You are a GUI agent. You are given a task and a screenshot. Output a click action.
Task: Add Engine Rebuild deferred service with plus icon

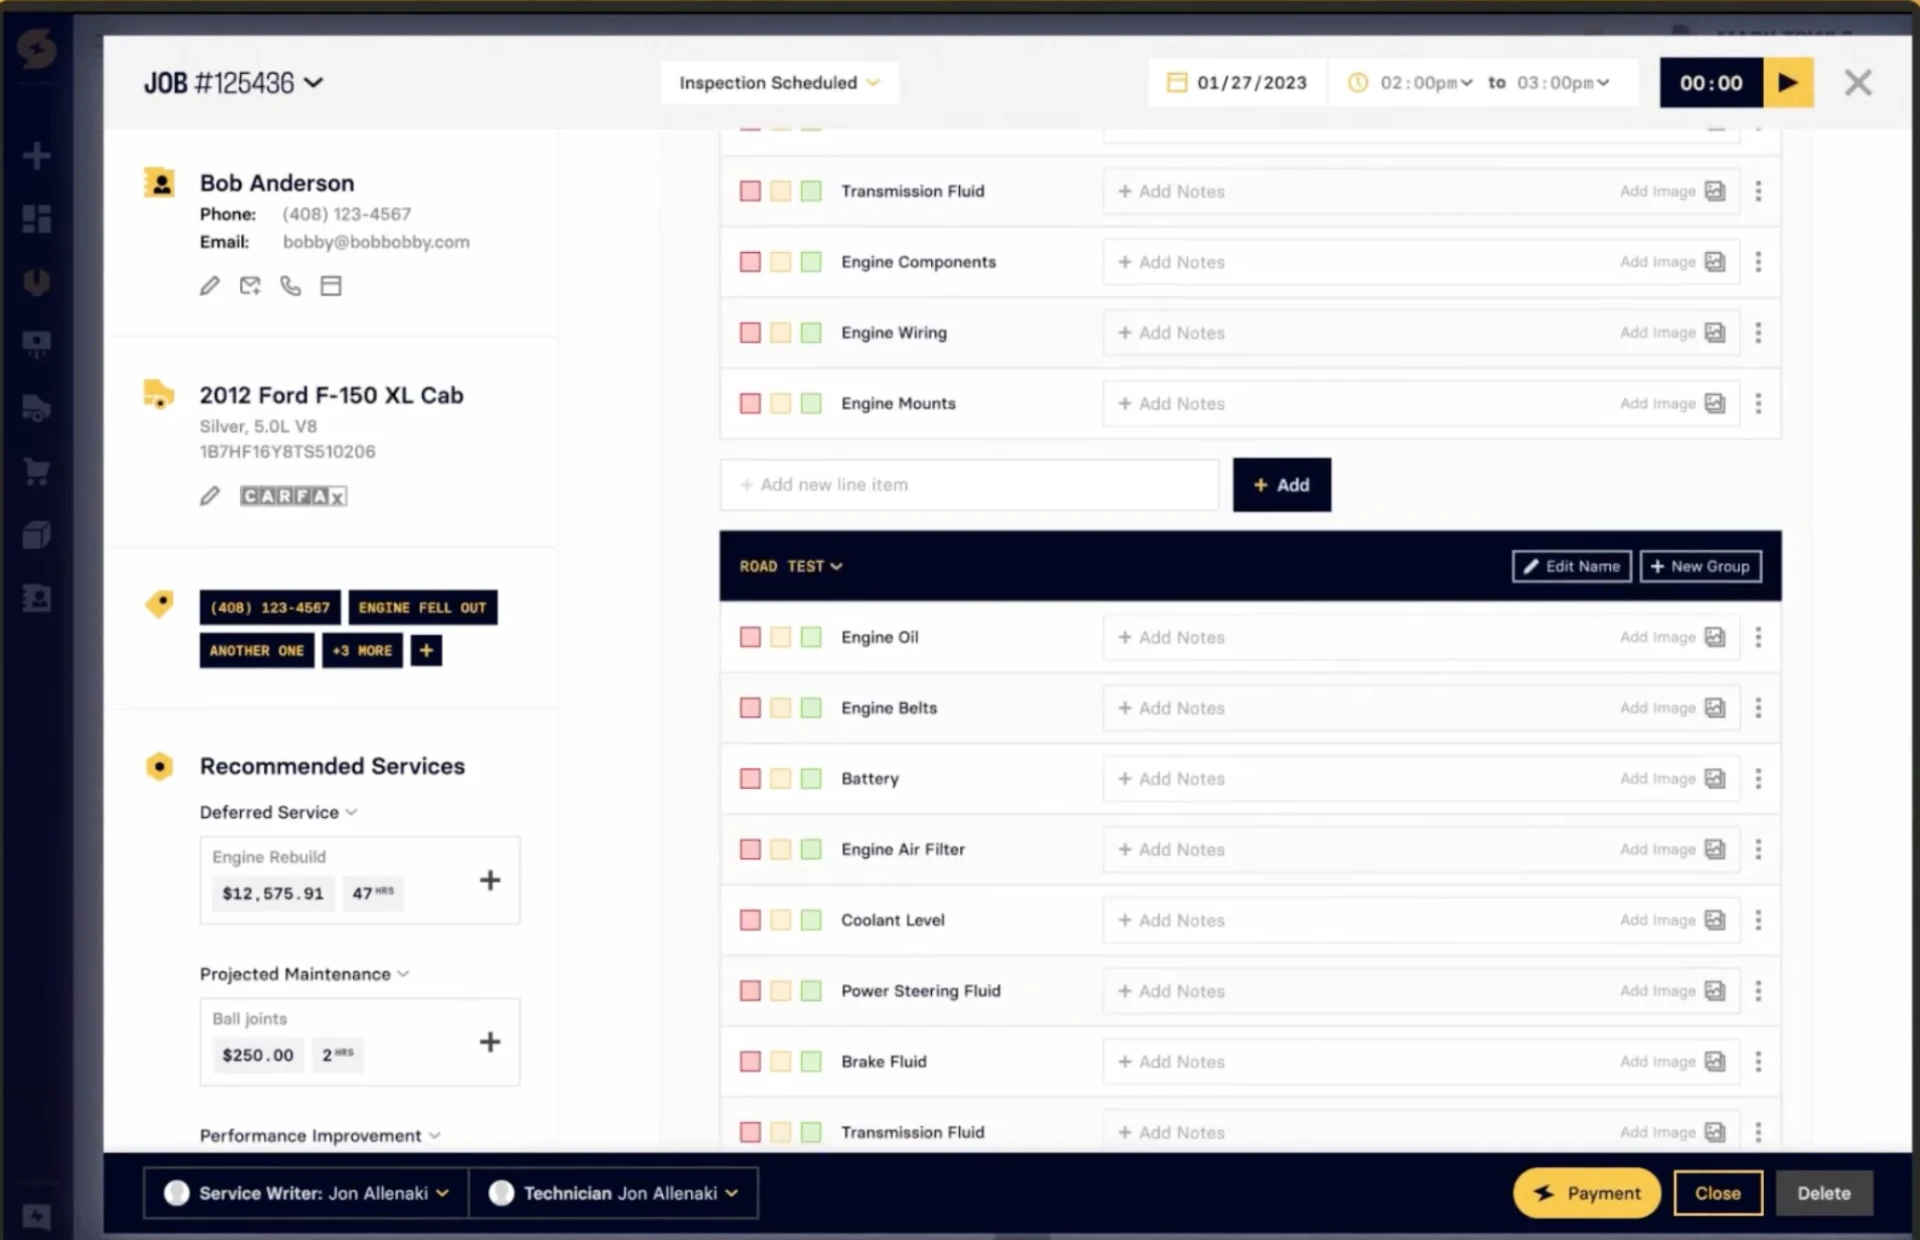490,881
